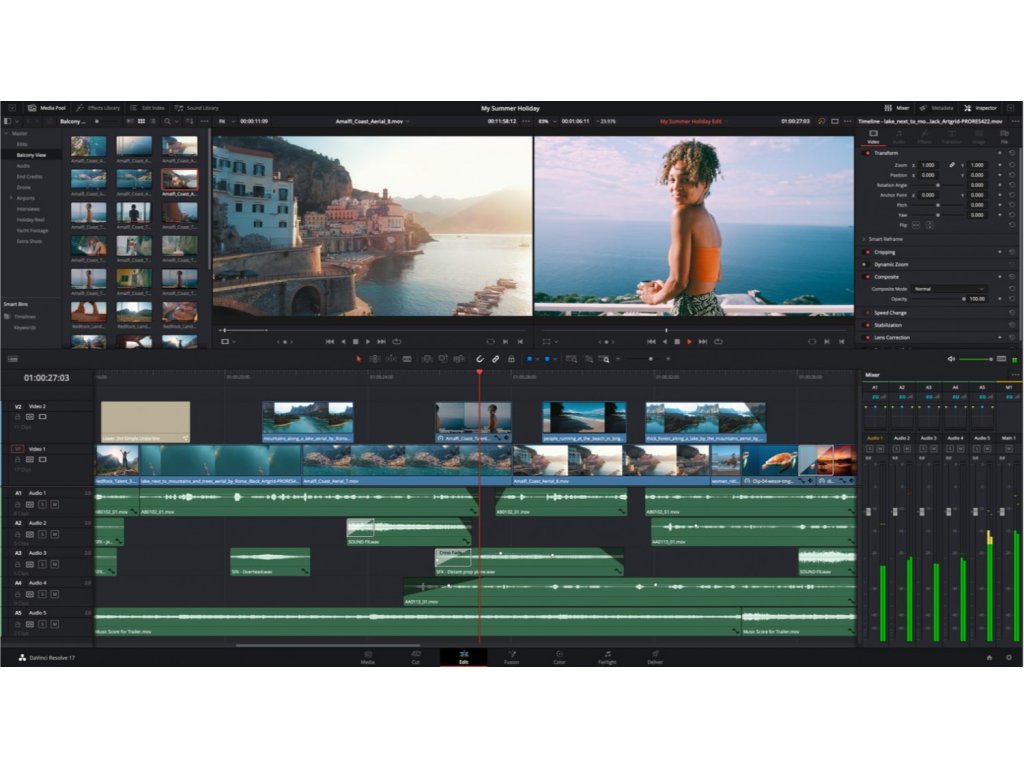Click the search icon in Media Pool
The width and height of the screenshot is (1024, 768).
pyautogui.click(x=166, y=121)
